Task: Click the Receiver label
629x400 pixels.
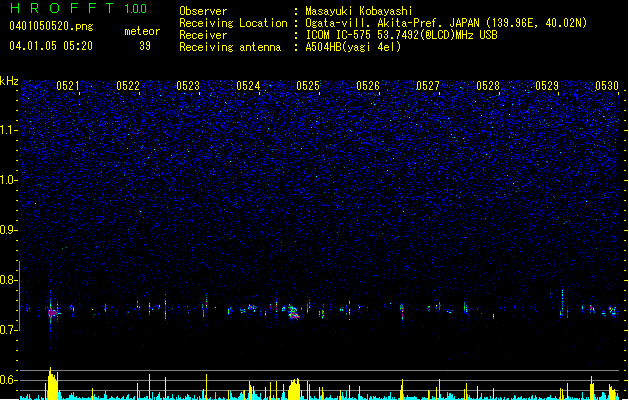Action: point(203,35)
